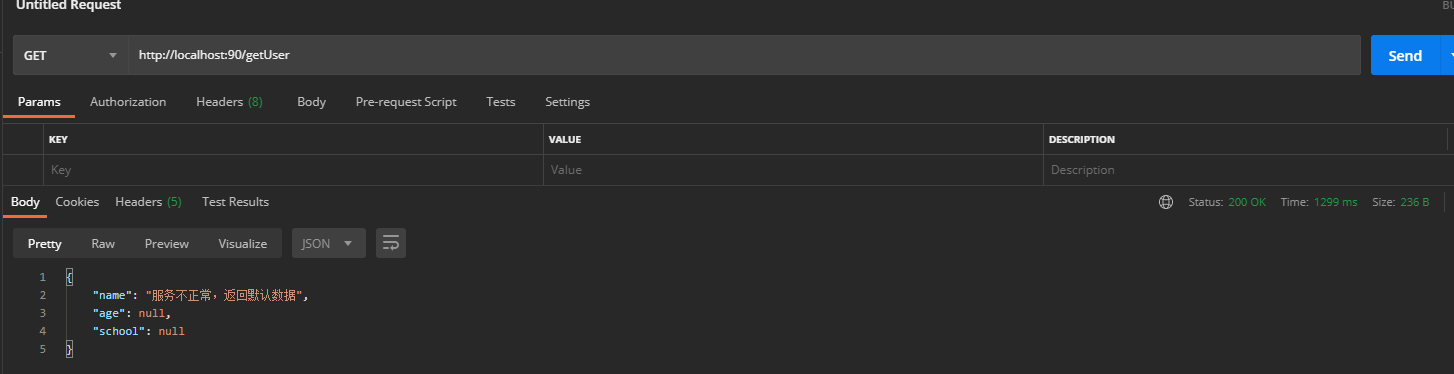The height and width of the screenshot is (374, 1454).
Task: Select the Raw response view
Action: 103,243
